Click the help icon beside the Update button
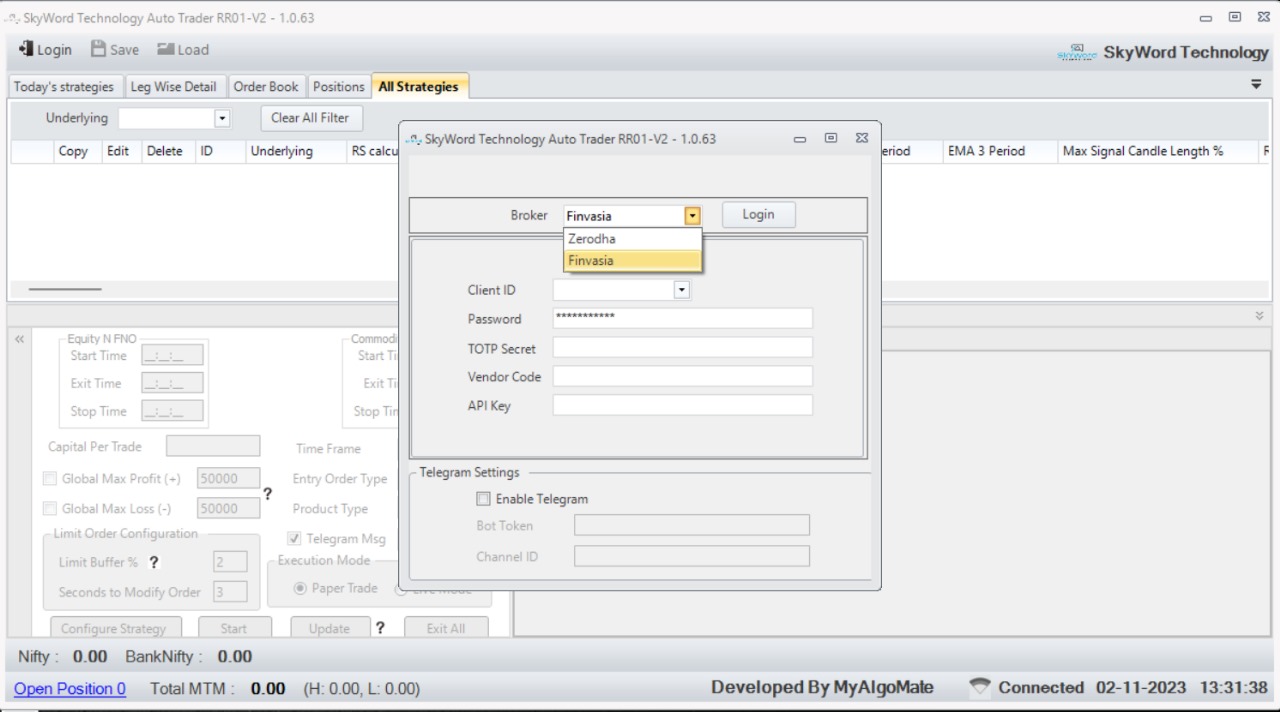The image size is (1280, 712). coord(380,628)
